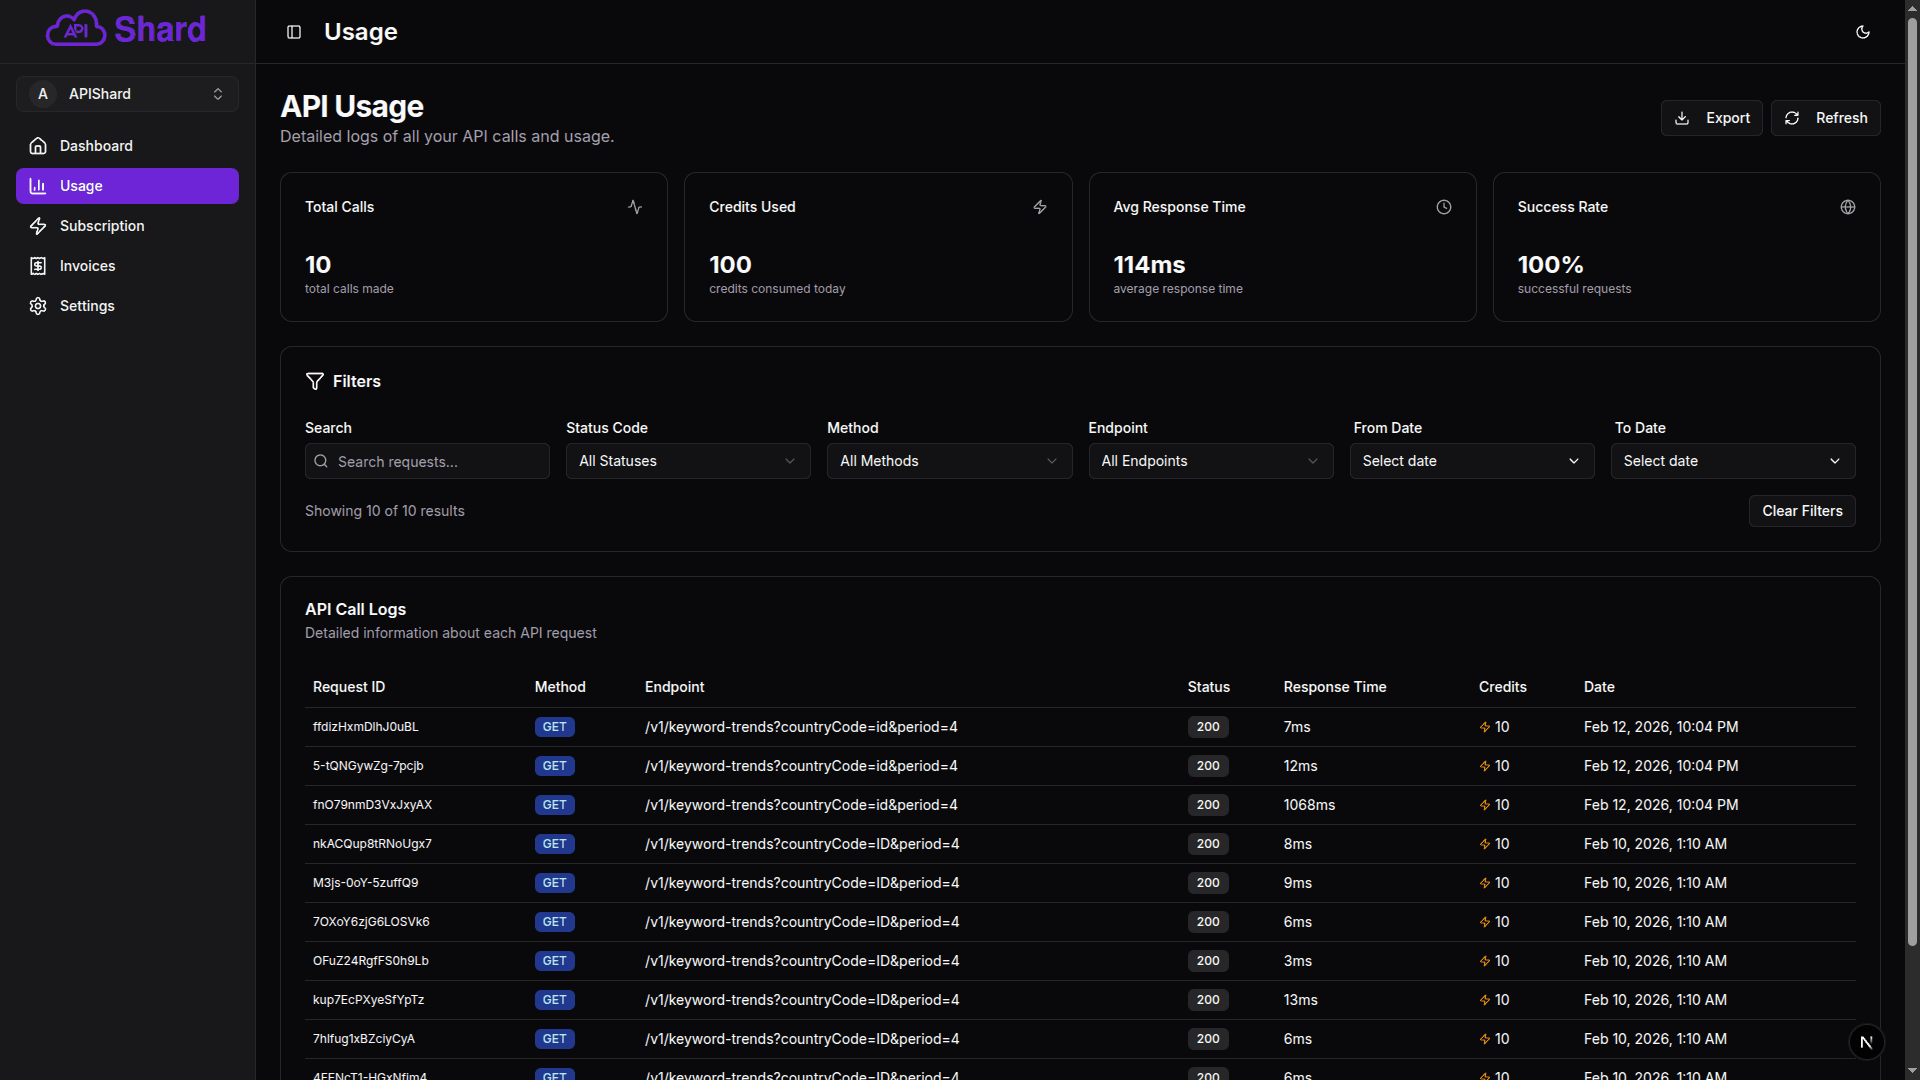1920x1080 pixels.
Task: Click the 13ms response time cell
Action: tap(1300, 1000)
